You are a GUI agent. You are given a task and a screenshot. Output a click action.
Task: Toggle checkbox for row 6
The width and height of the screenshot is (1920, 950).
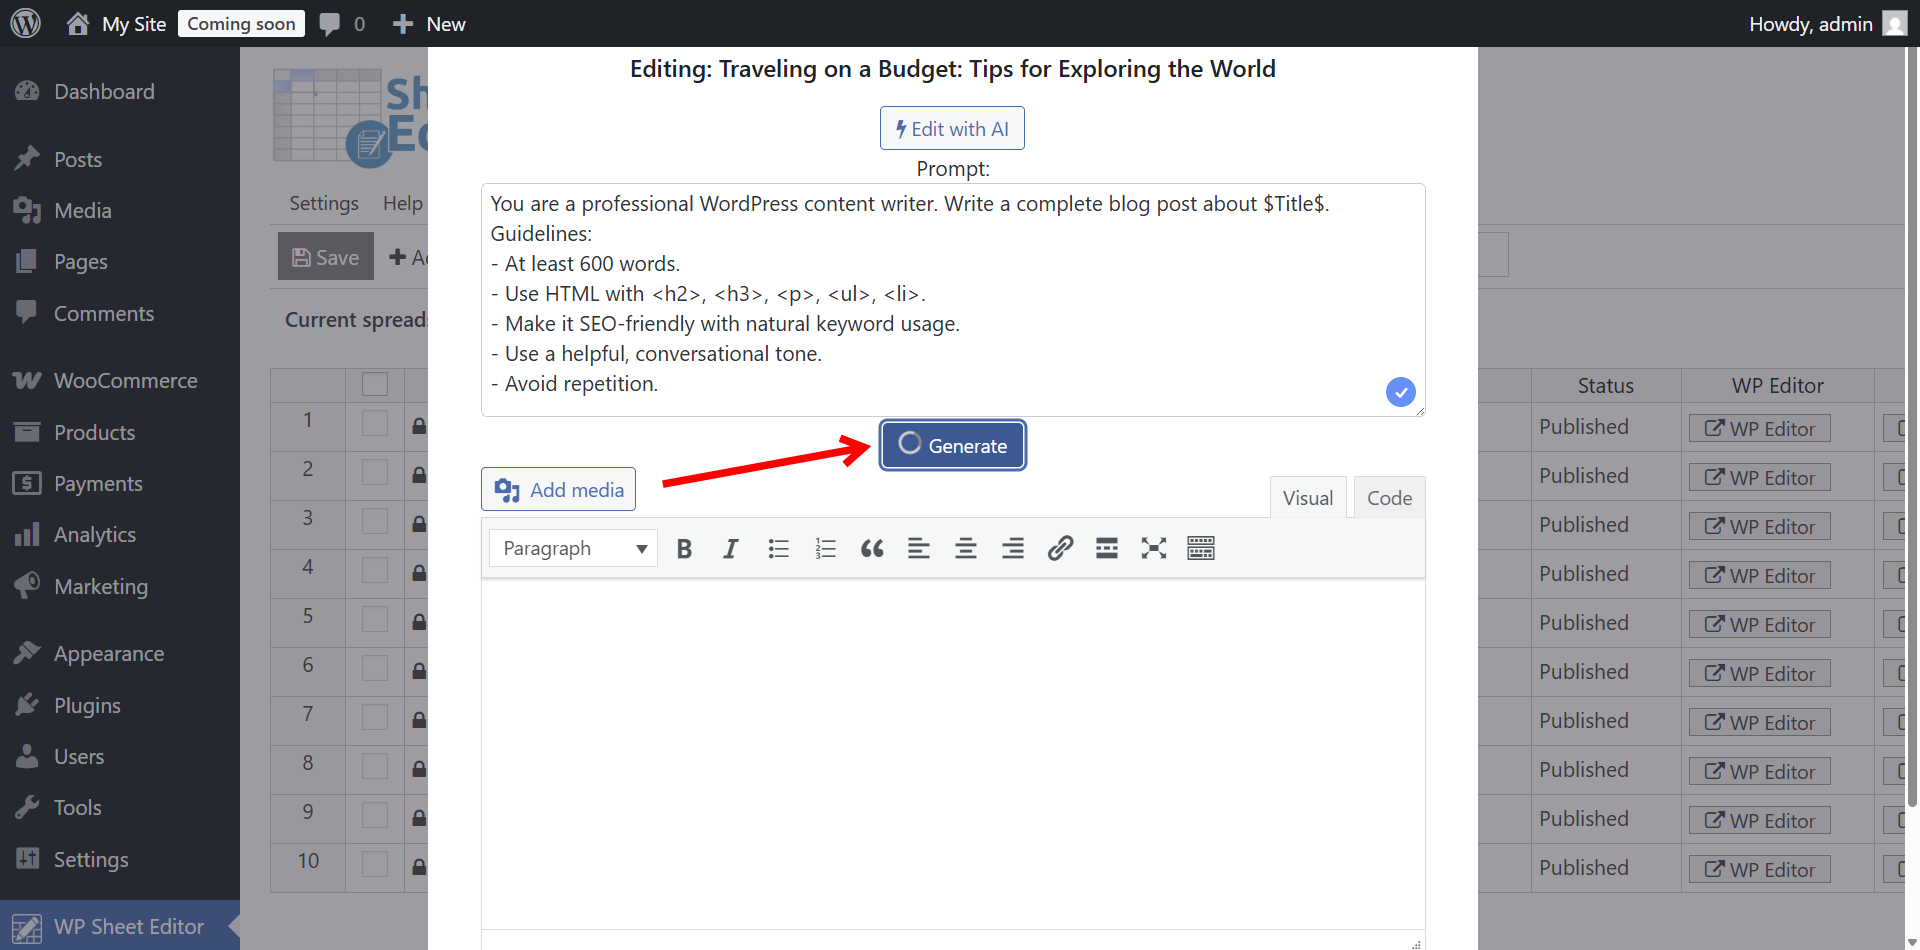tap(375, 668)
